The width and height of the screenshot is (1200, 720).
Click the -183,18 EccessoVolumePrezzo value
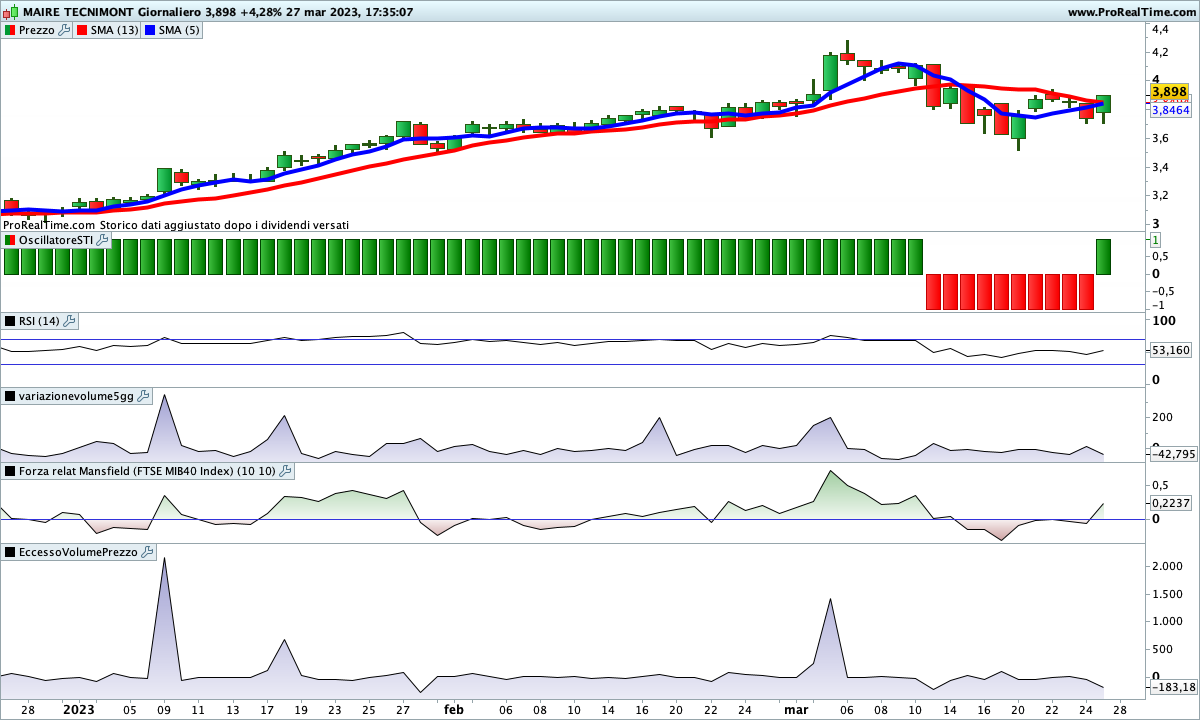[1173, 687]
